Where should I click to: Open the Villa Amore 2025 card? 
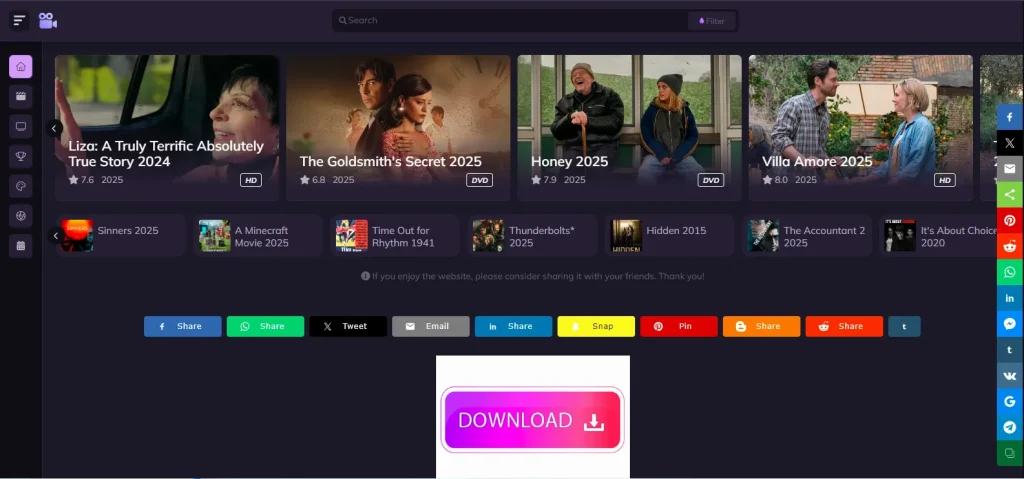tap(861, 127)
